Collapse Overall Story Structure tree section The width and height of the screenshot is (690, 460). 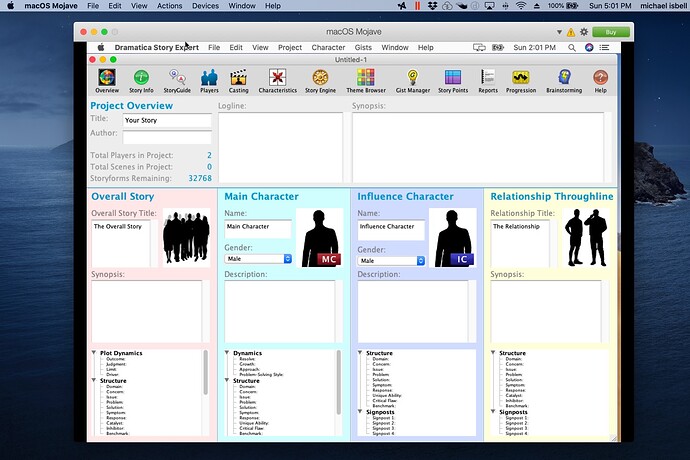coord(94,380)
